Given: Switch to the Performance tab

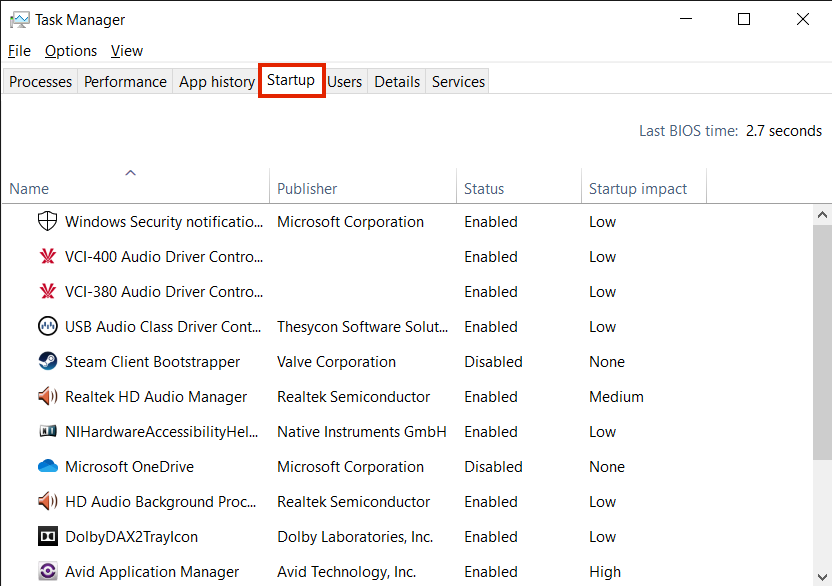Looking at the screenshot, I should click(x=125, y=82).
